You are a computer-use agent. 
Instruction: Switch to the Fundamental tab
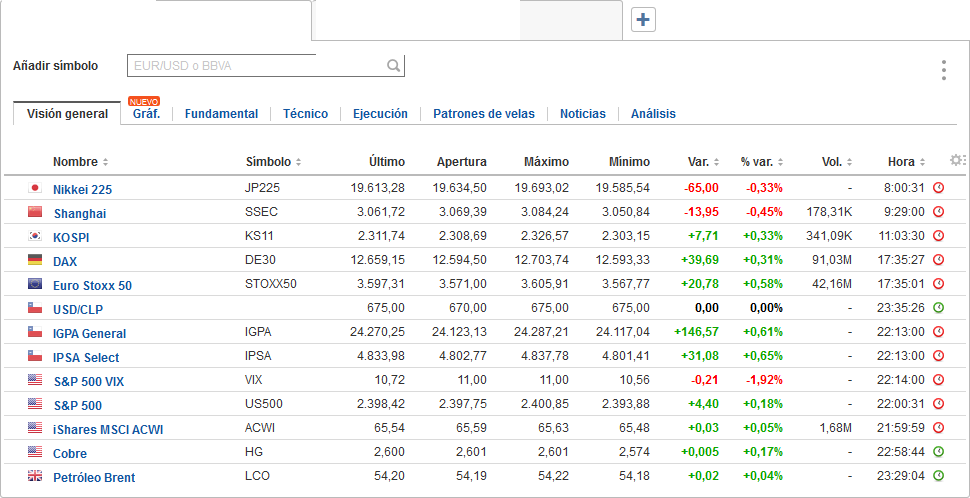(x=221, y=114)
